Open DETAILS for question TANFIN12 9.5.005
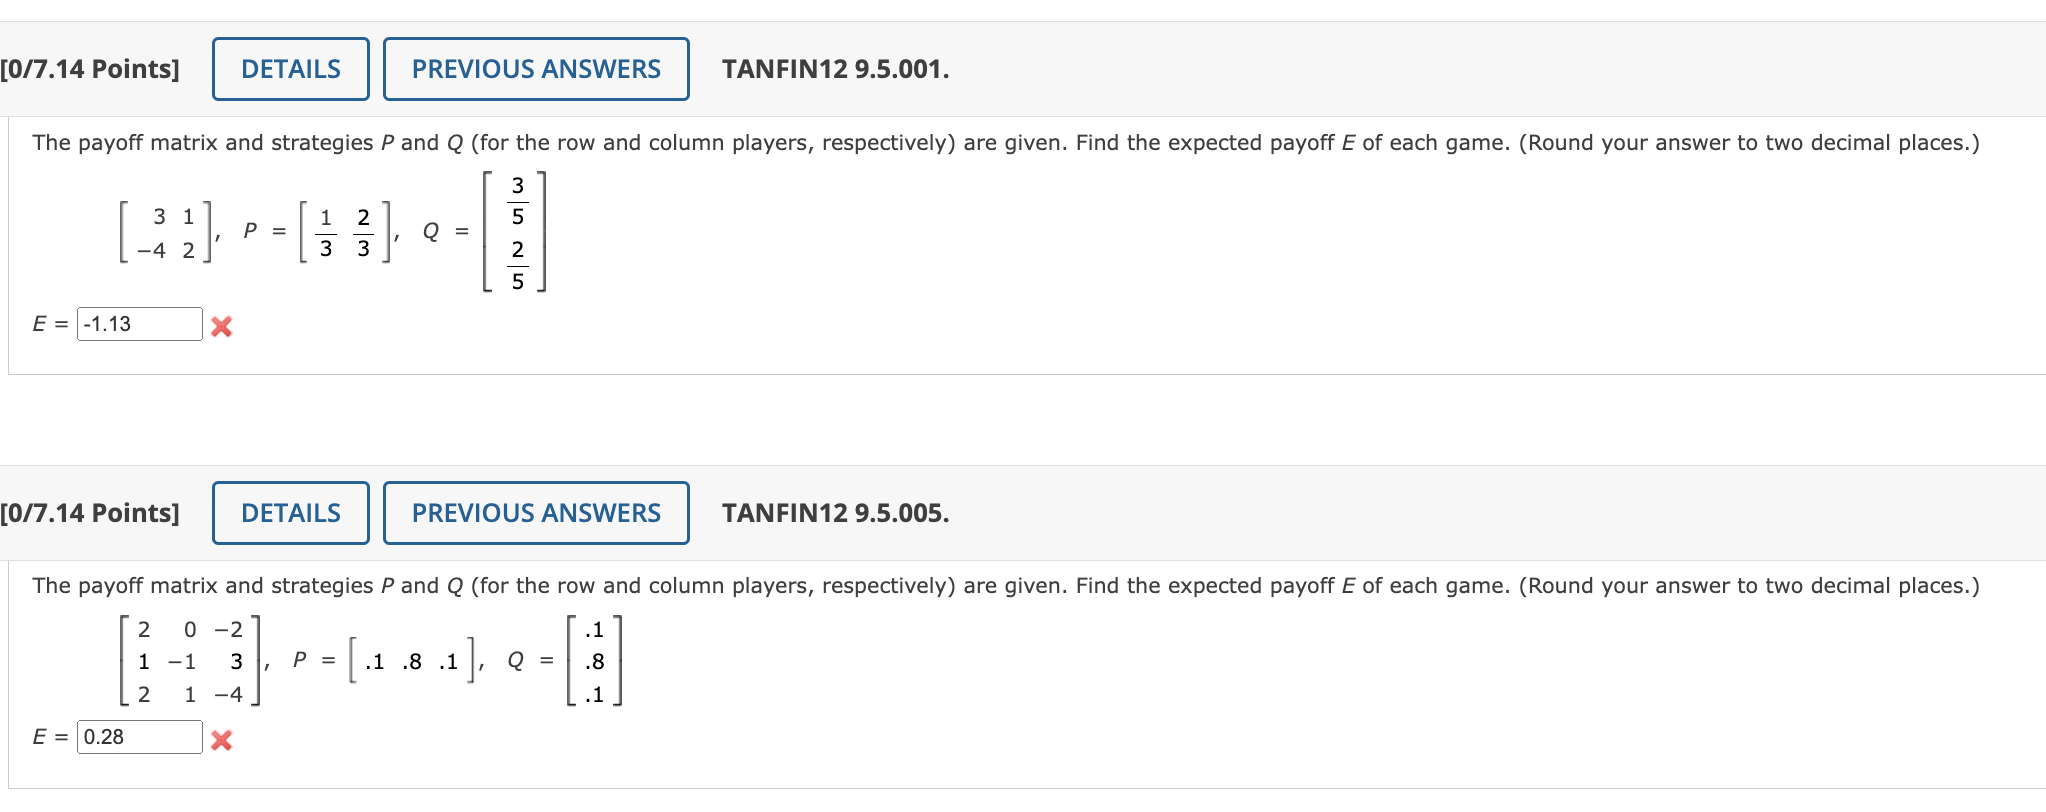2046x812 pixels. click(x=291, y=513)
